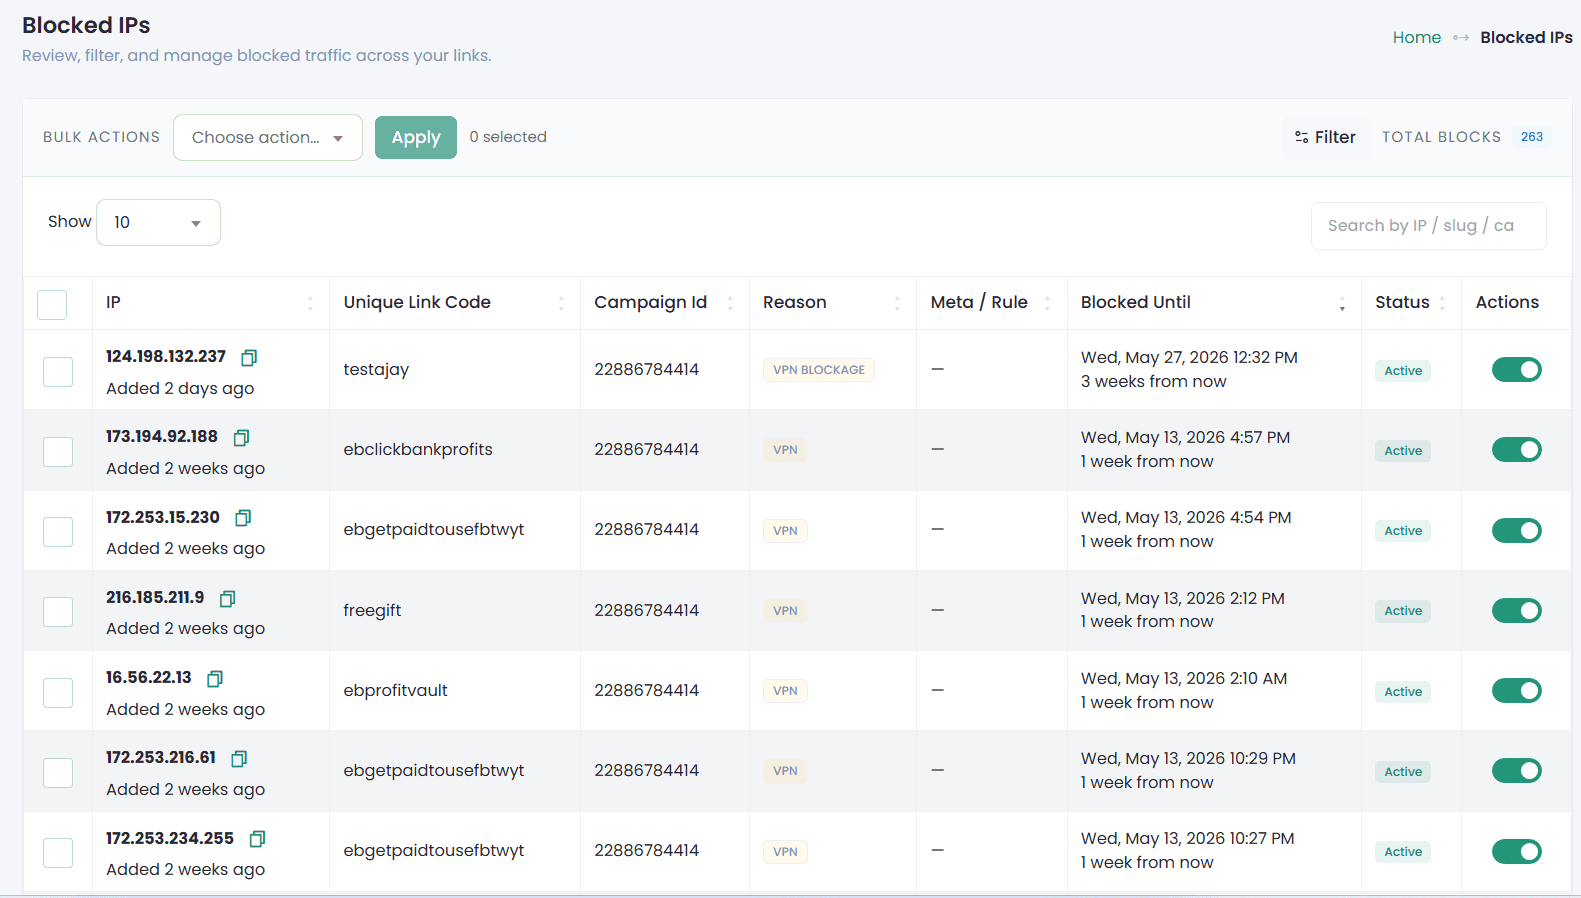This screenshot has height=898, width=1581.
Task: Select row checkbox for 16.56.22.13
Action: 58,692
